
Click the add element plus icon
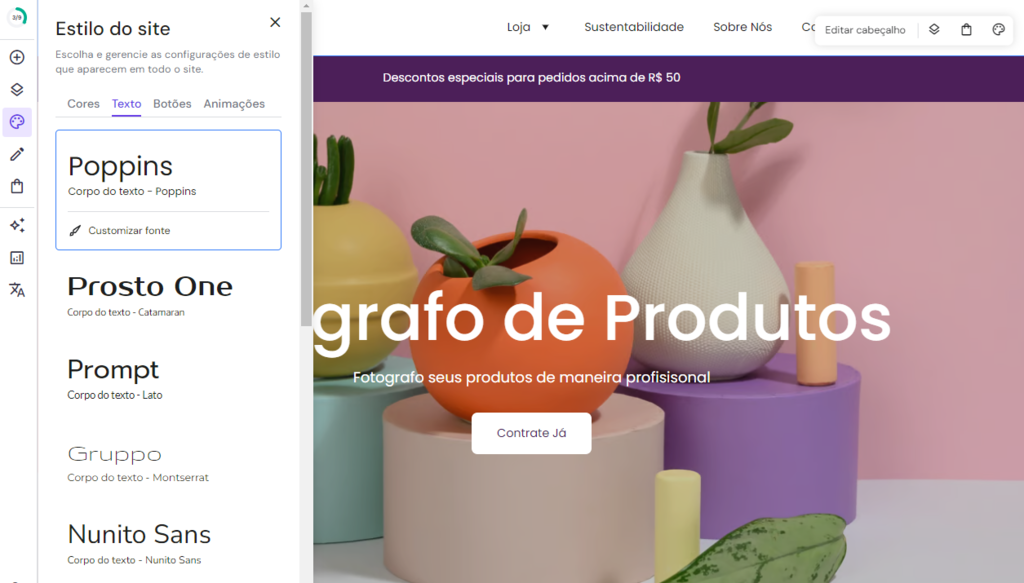pos(17,57)
